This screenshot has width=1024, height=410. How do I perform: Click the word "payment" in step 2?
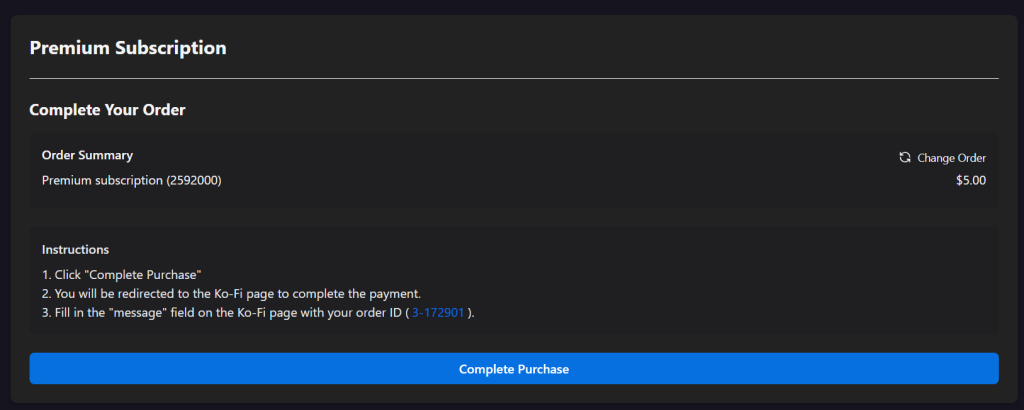click(x=395, y=294)
